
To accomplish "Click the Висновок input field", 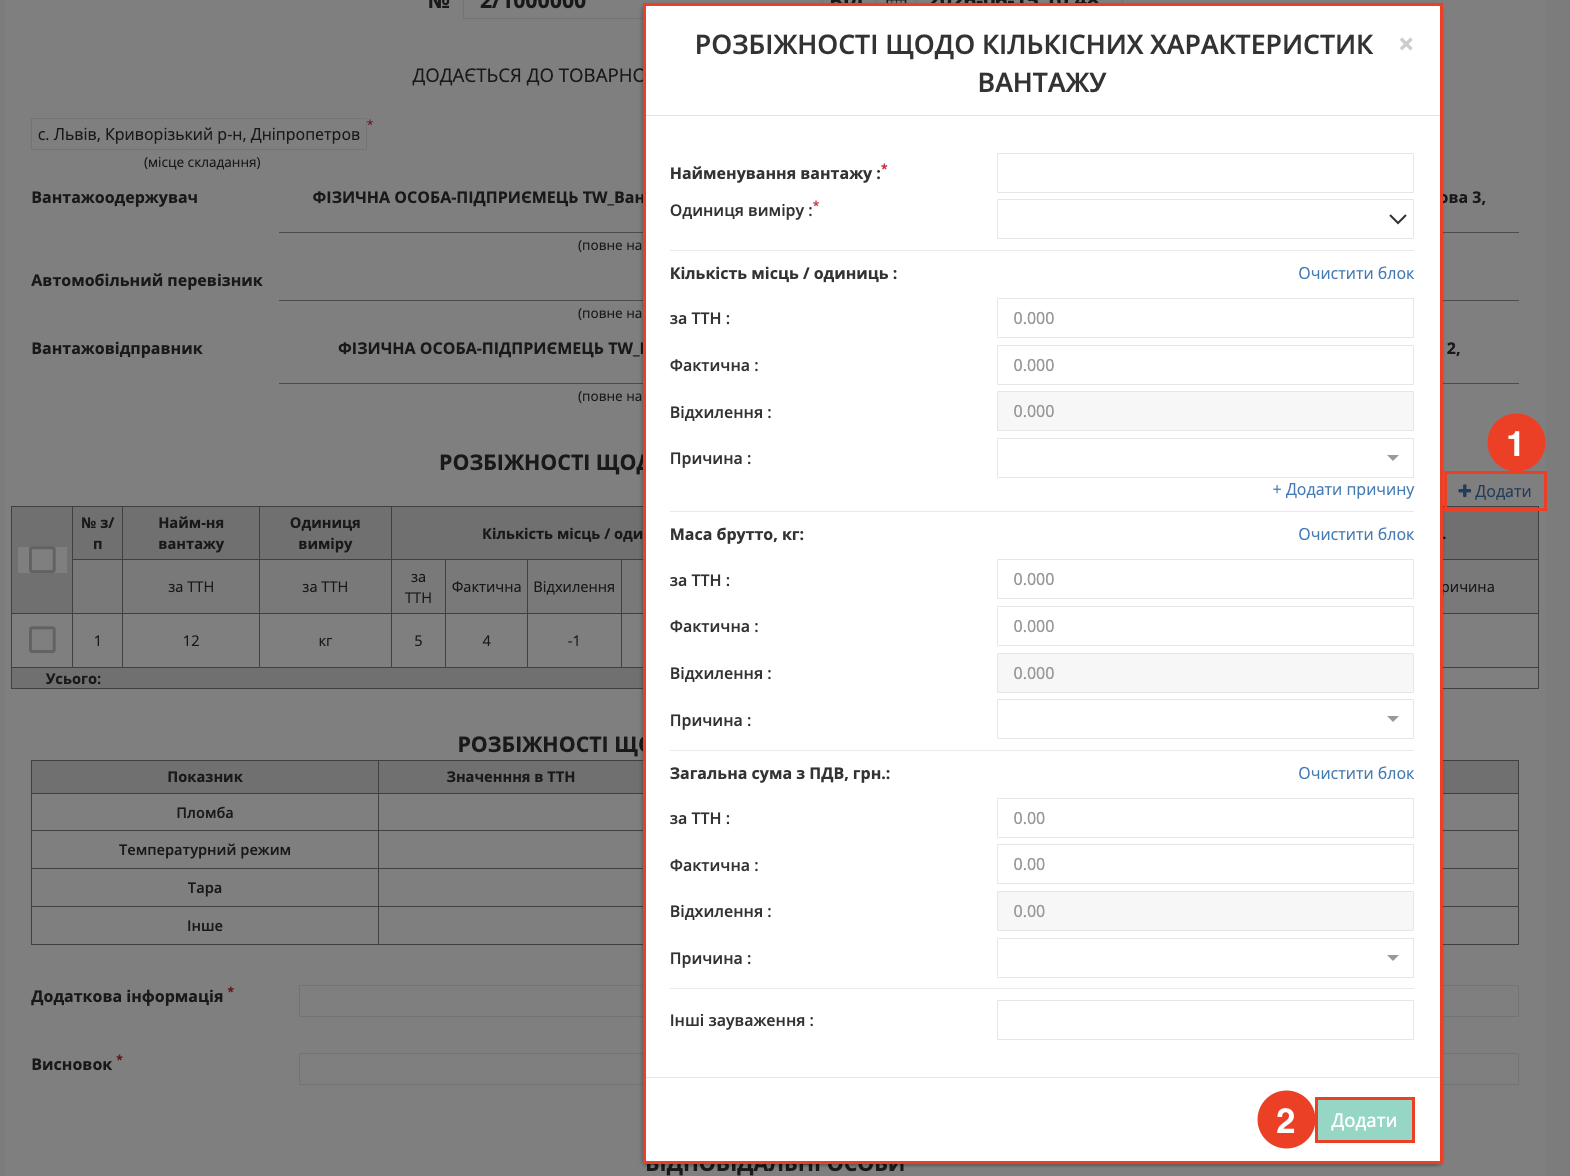I will pos(470,1069).
